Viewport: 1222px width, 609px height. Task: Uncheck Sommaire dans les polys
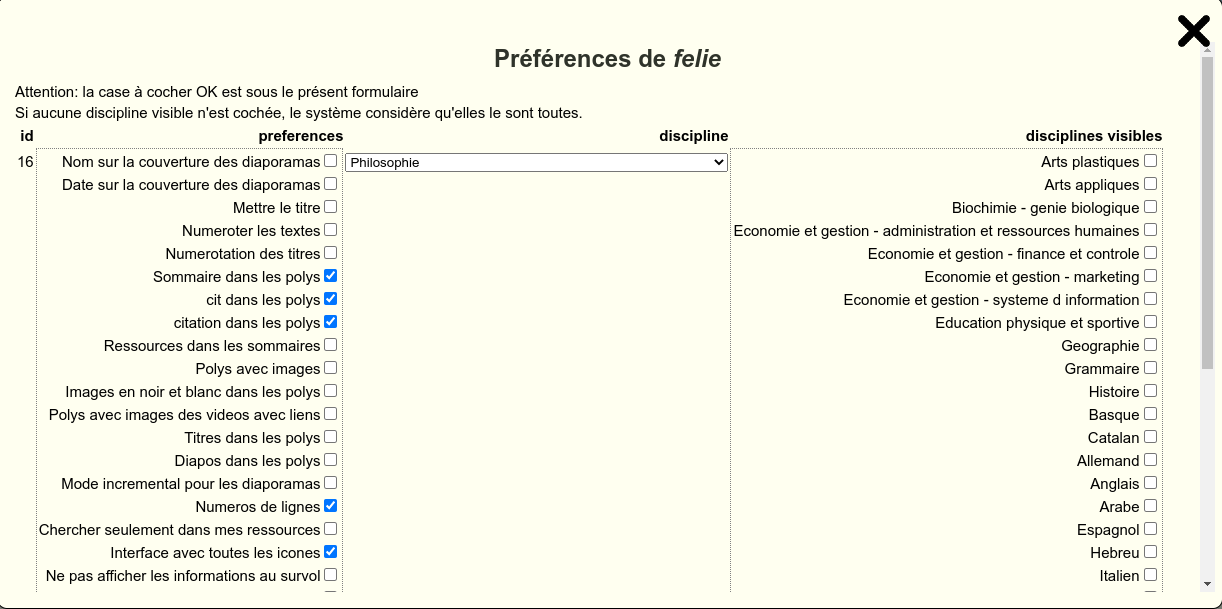pyautogui.click(x=330, y=276)
